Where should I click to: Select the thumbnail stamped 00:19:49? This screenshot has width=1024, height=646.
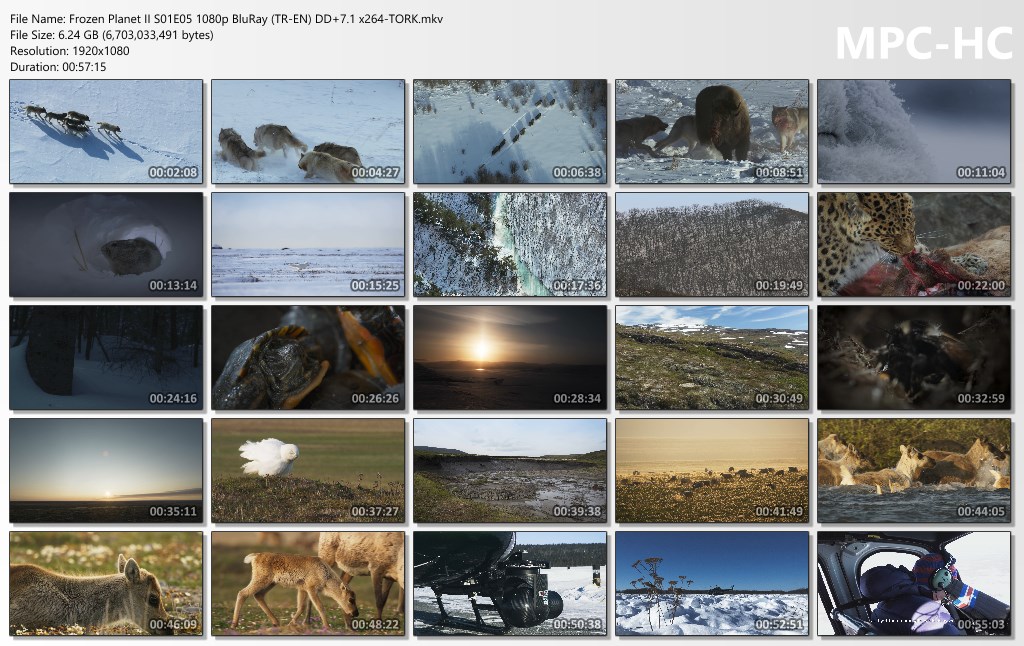point(712,244)
